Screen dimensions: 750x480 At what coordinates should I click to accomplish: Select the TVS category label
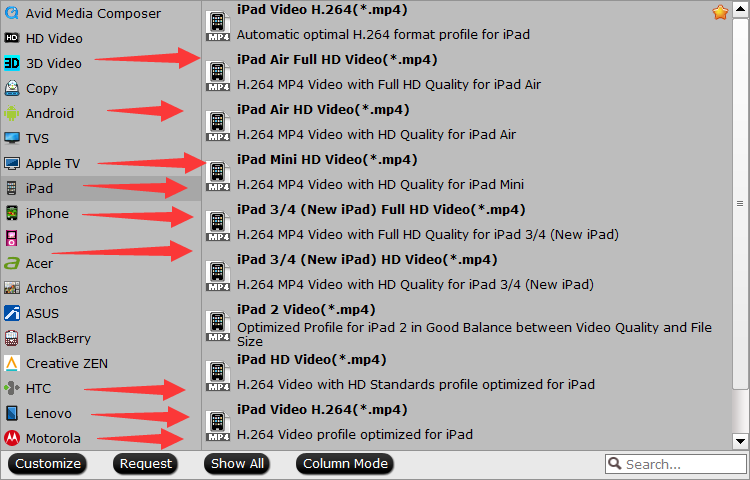[37, 139]
